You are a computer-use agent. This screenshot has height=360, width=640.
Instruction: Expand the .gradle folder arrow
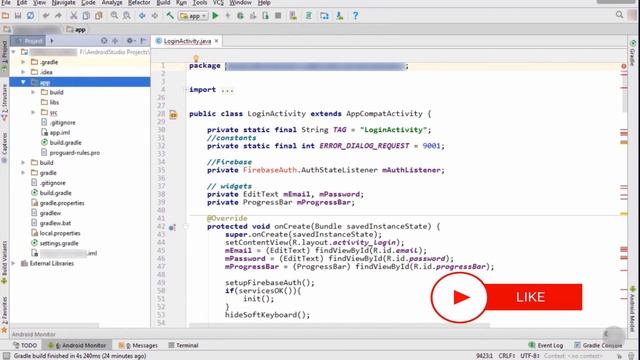23,62
